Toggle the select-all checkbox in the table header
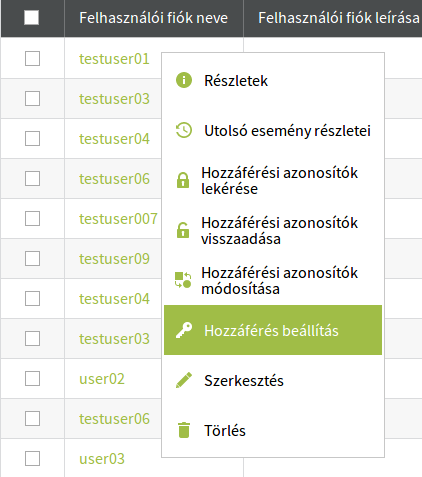This screenshot has height=477, width=422. point(32,18)
